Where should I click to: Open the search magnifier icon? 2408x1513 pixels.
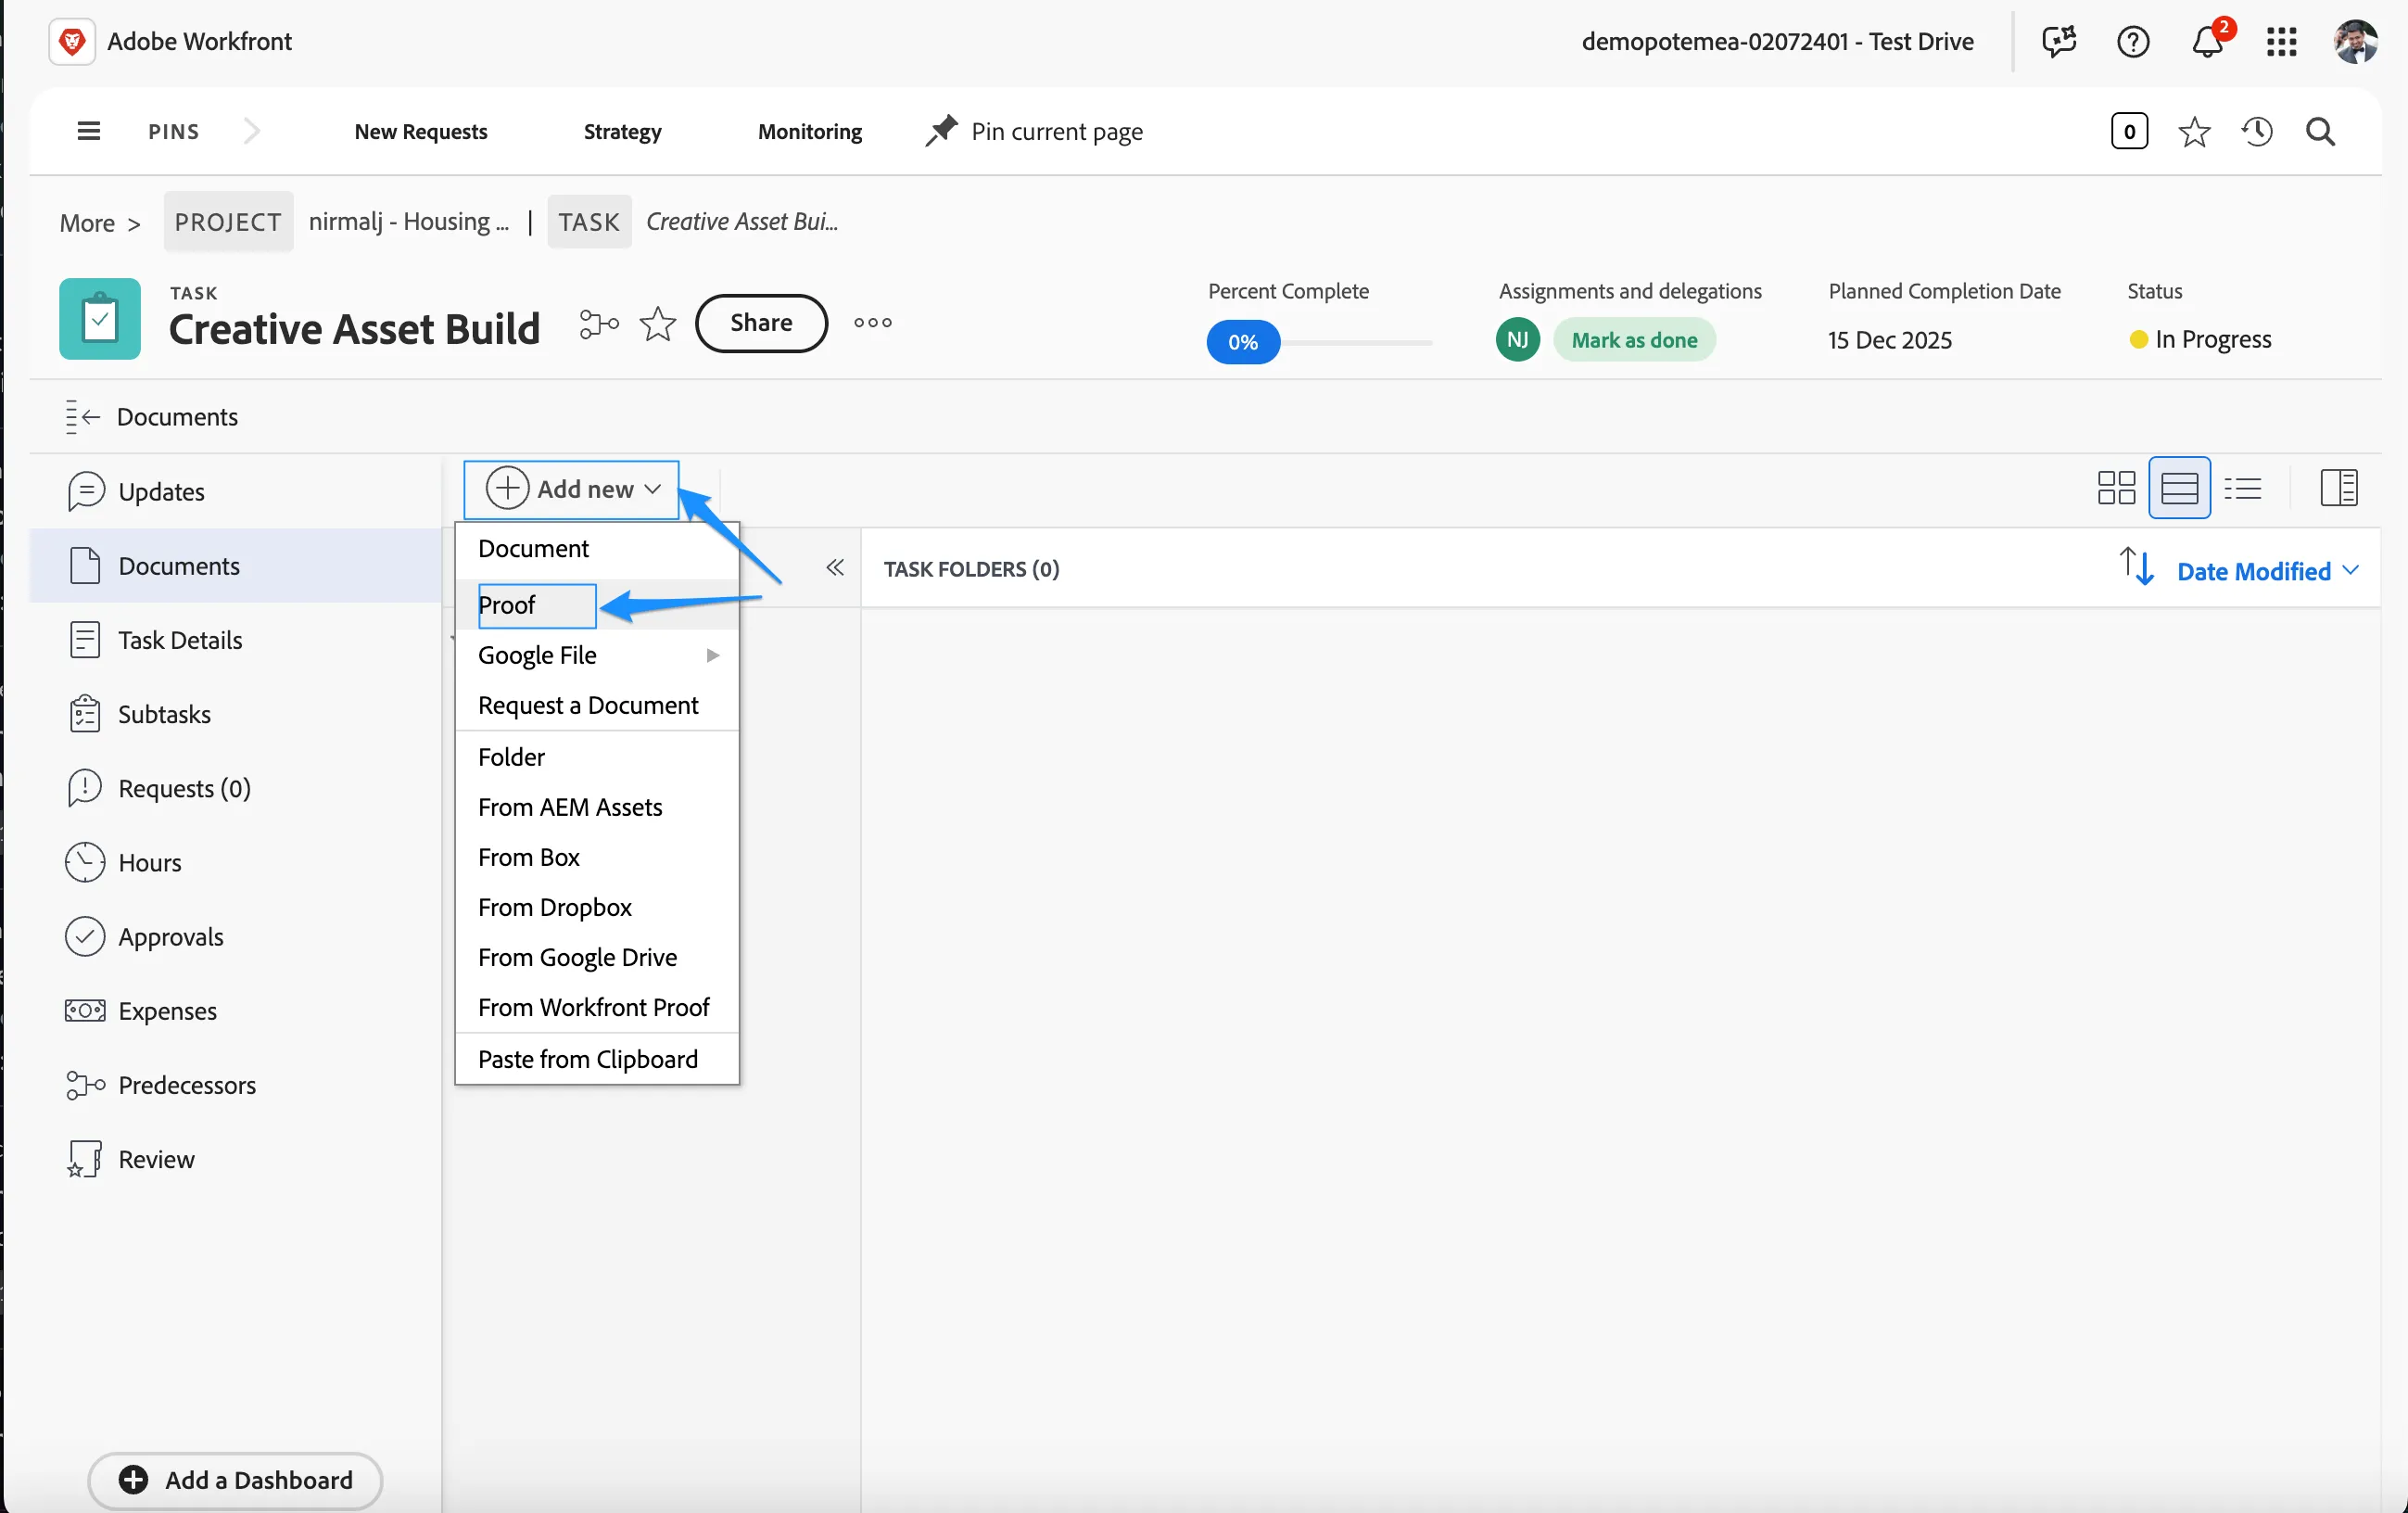point(2320,131)
